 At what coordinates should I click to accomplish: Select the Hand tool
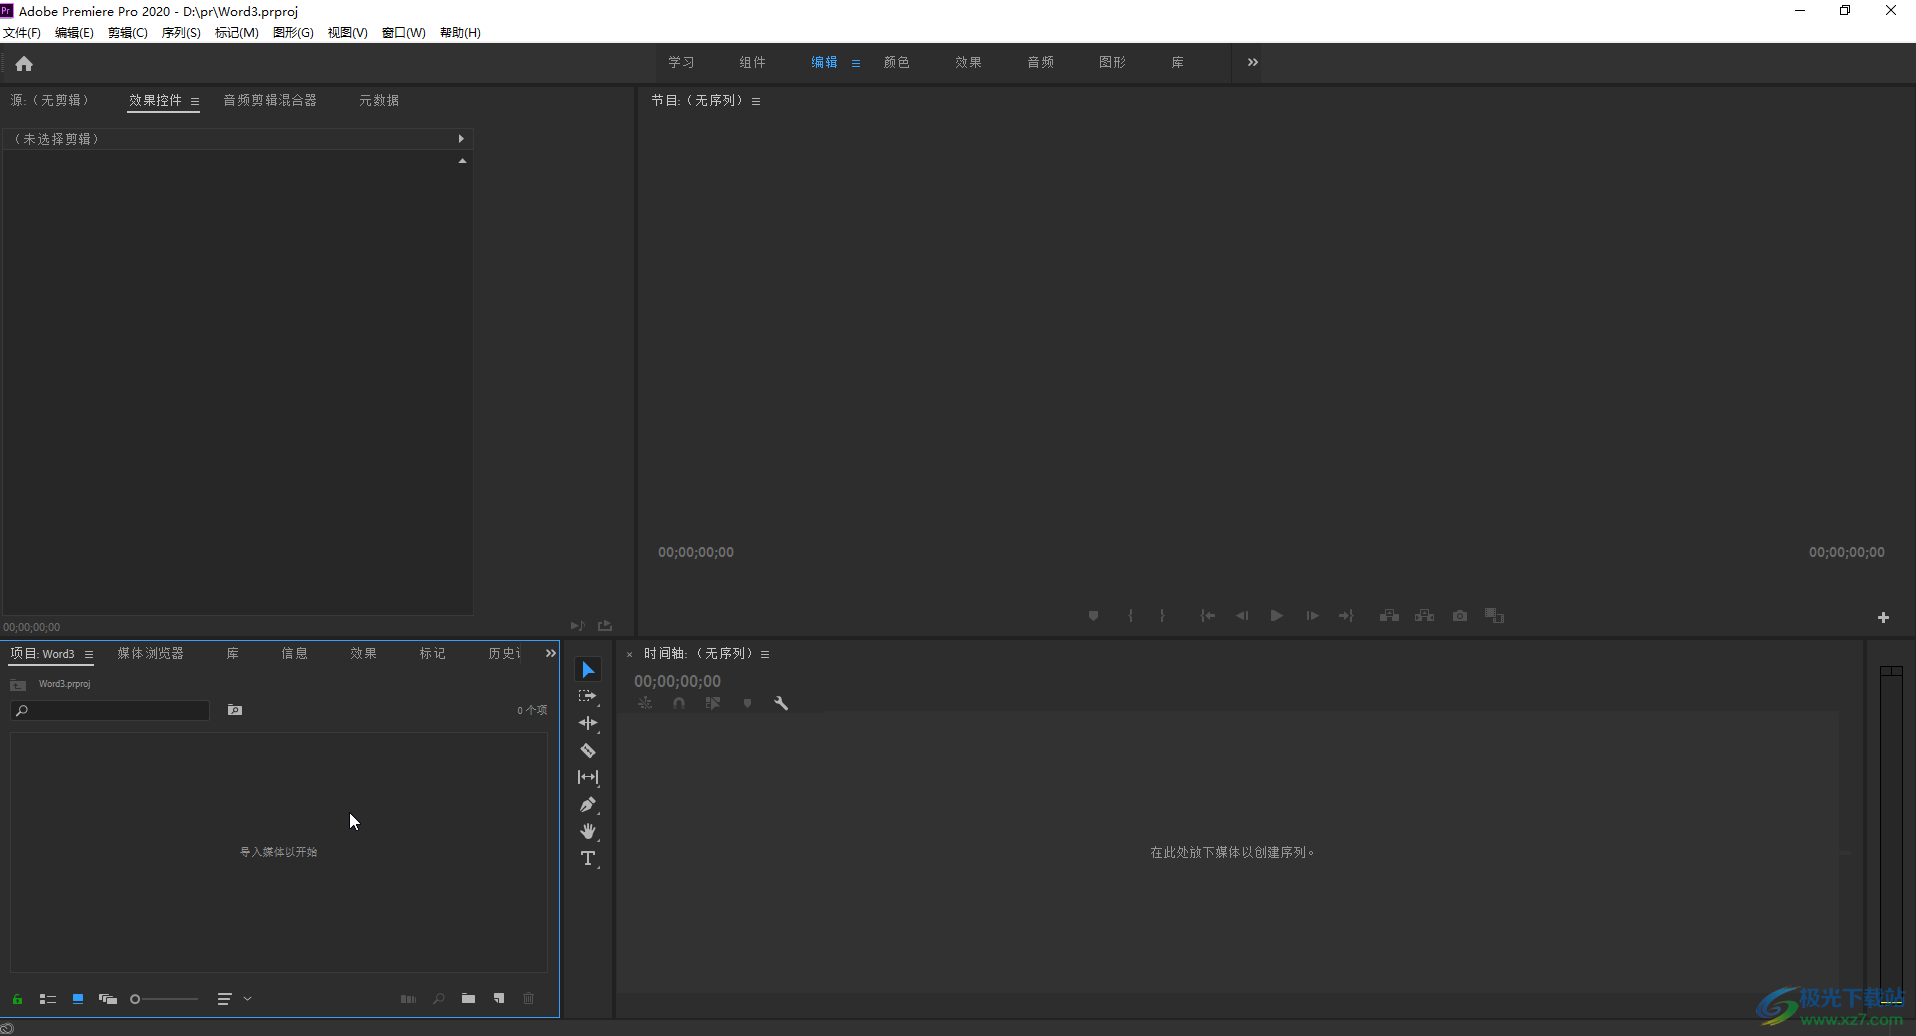click(588, 831)
